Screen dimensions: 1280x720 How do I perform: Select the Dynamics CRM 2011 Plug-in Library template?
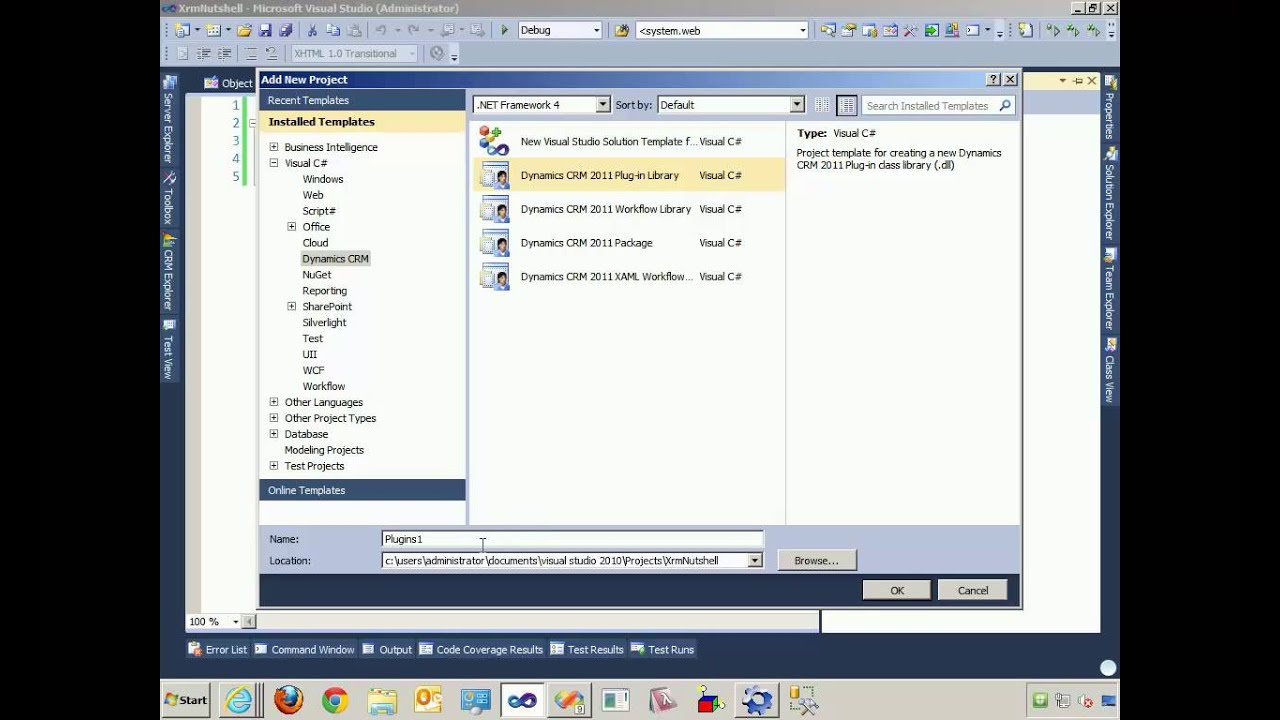coord(628,175)
